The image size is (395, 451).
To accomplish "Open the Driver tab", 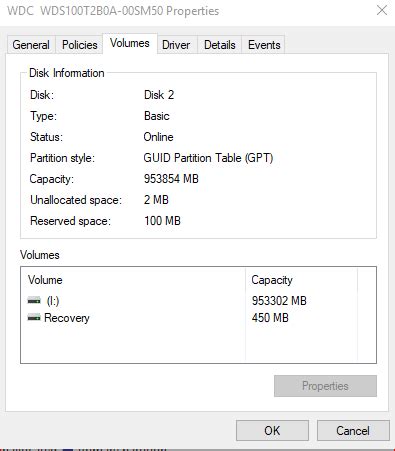I will (176, 45).
